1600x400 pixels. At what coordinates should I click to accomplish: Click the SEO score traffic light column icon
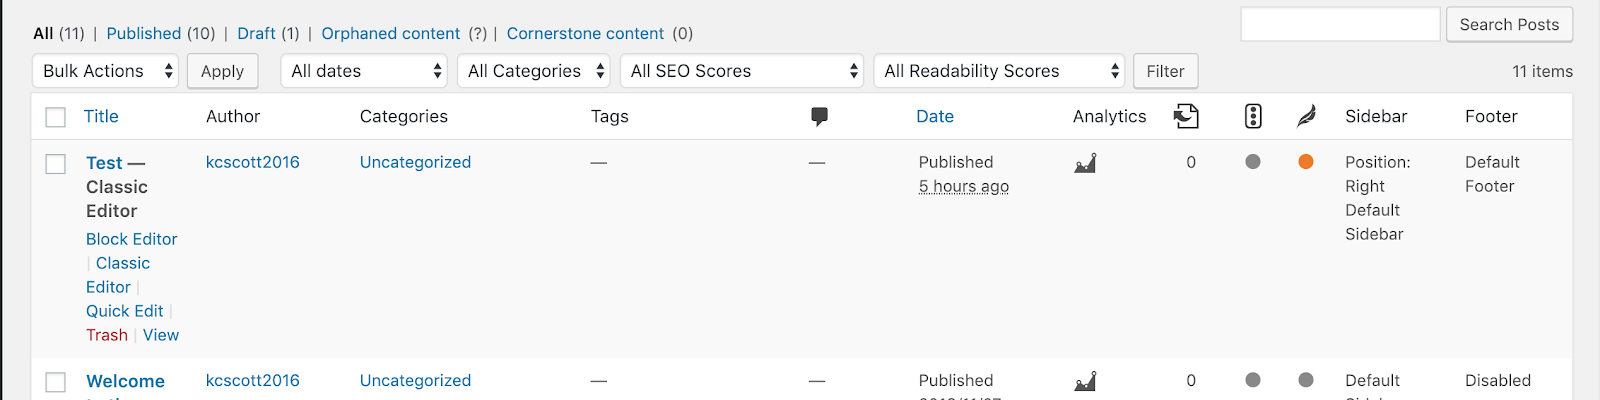pos(1253,116)
